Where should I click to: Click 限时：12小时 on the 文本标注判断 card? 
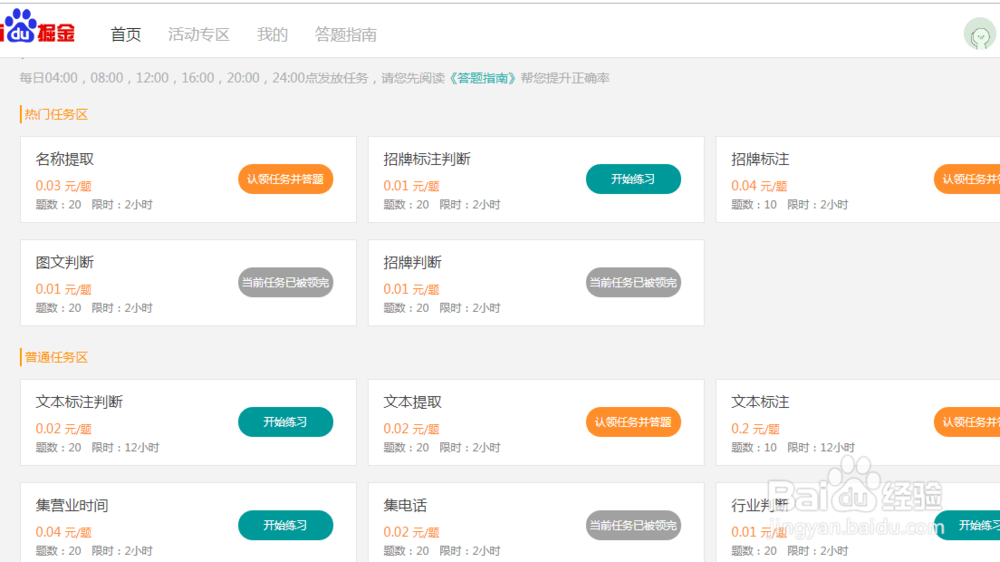click(x=126, y=448)
